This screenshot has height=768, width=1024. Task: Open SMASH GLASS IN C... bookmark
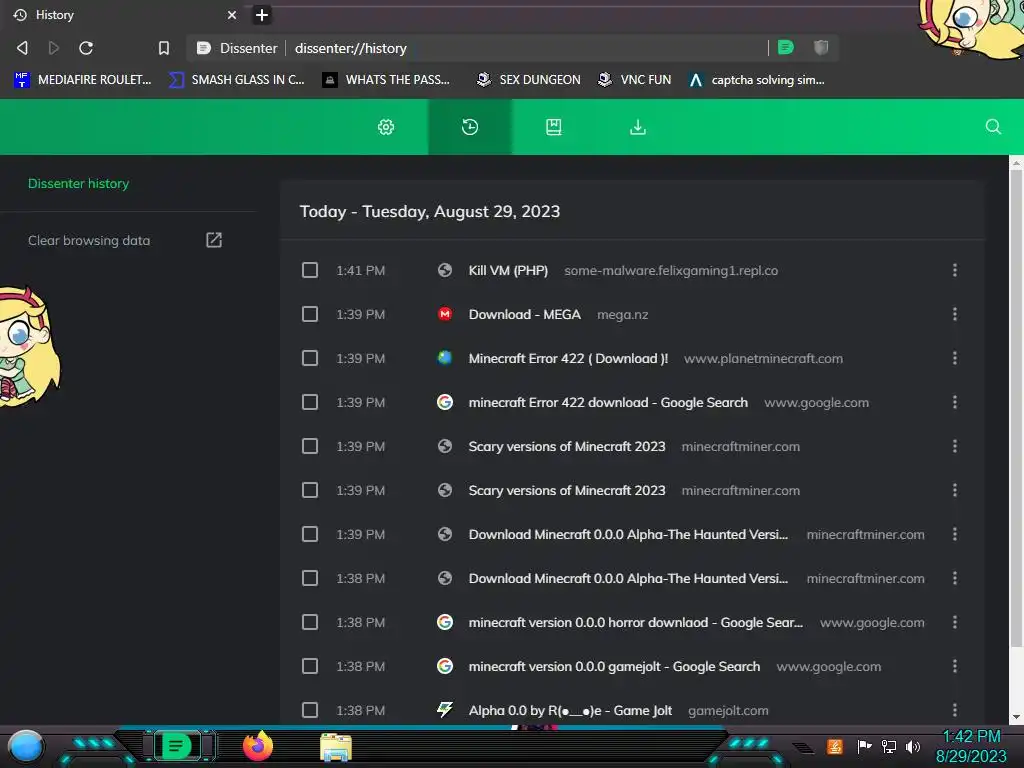point(236,80)
